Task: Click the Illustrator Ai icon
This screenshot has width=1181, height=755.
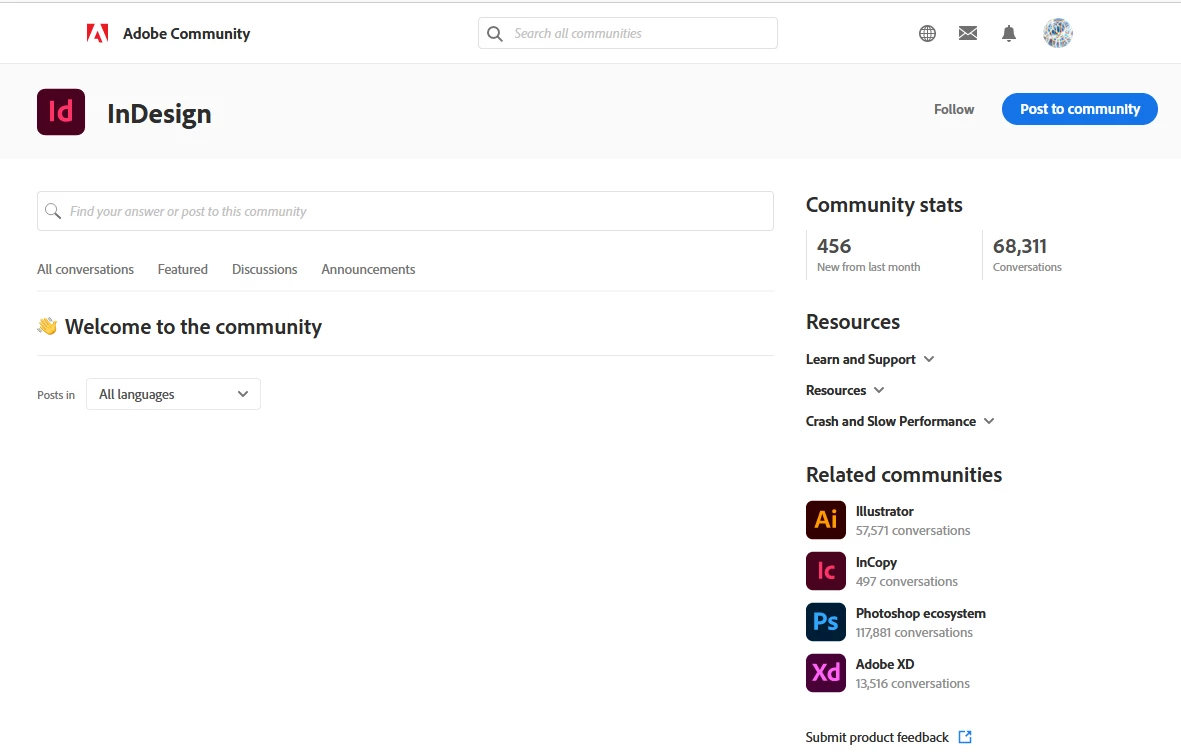Action: (825, 520)
